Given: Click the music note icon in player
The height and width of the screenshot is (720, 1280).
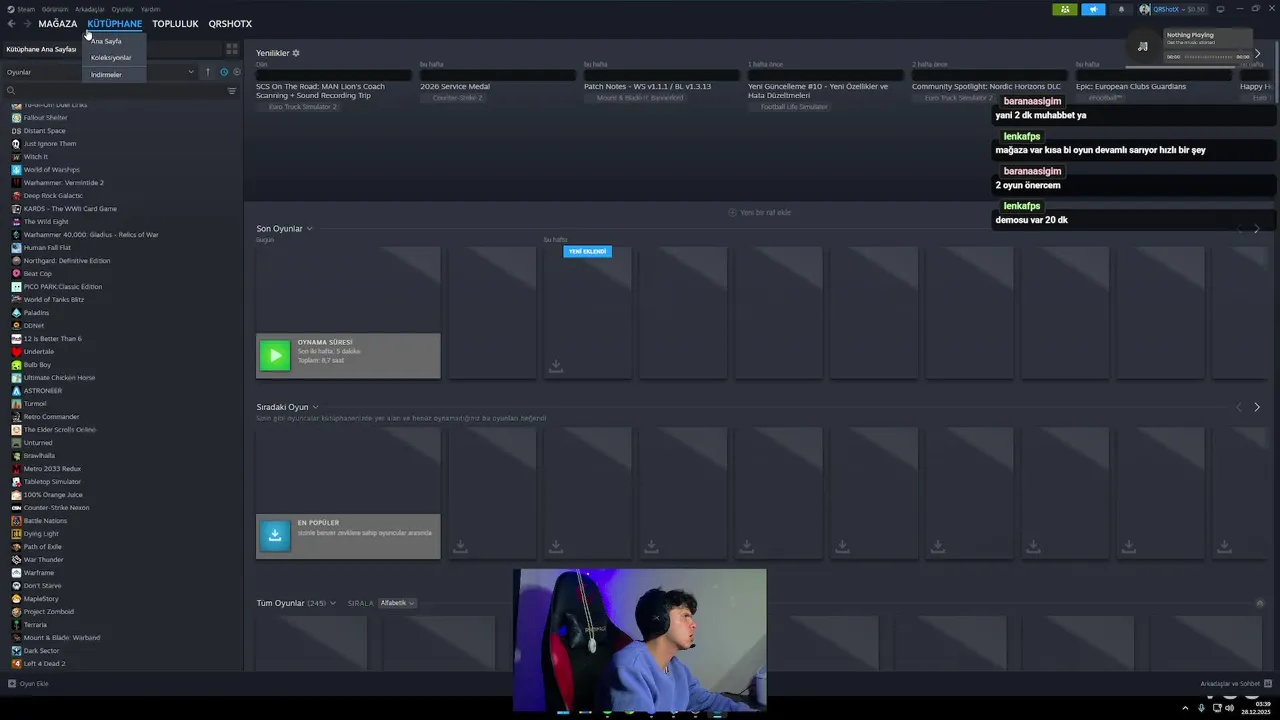Looking at the screenshot, I should 1143,46.
